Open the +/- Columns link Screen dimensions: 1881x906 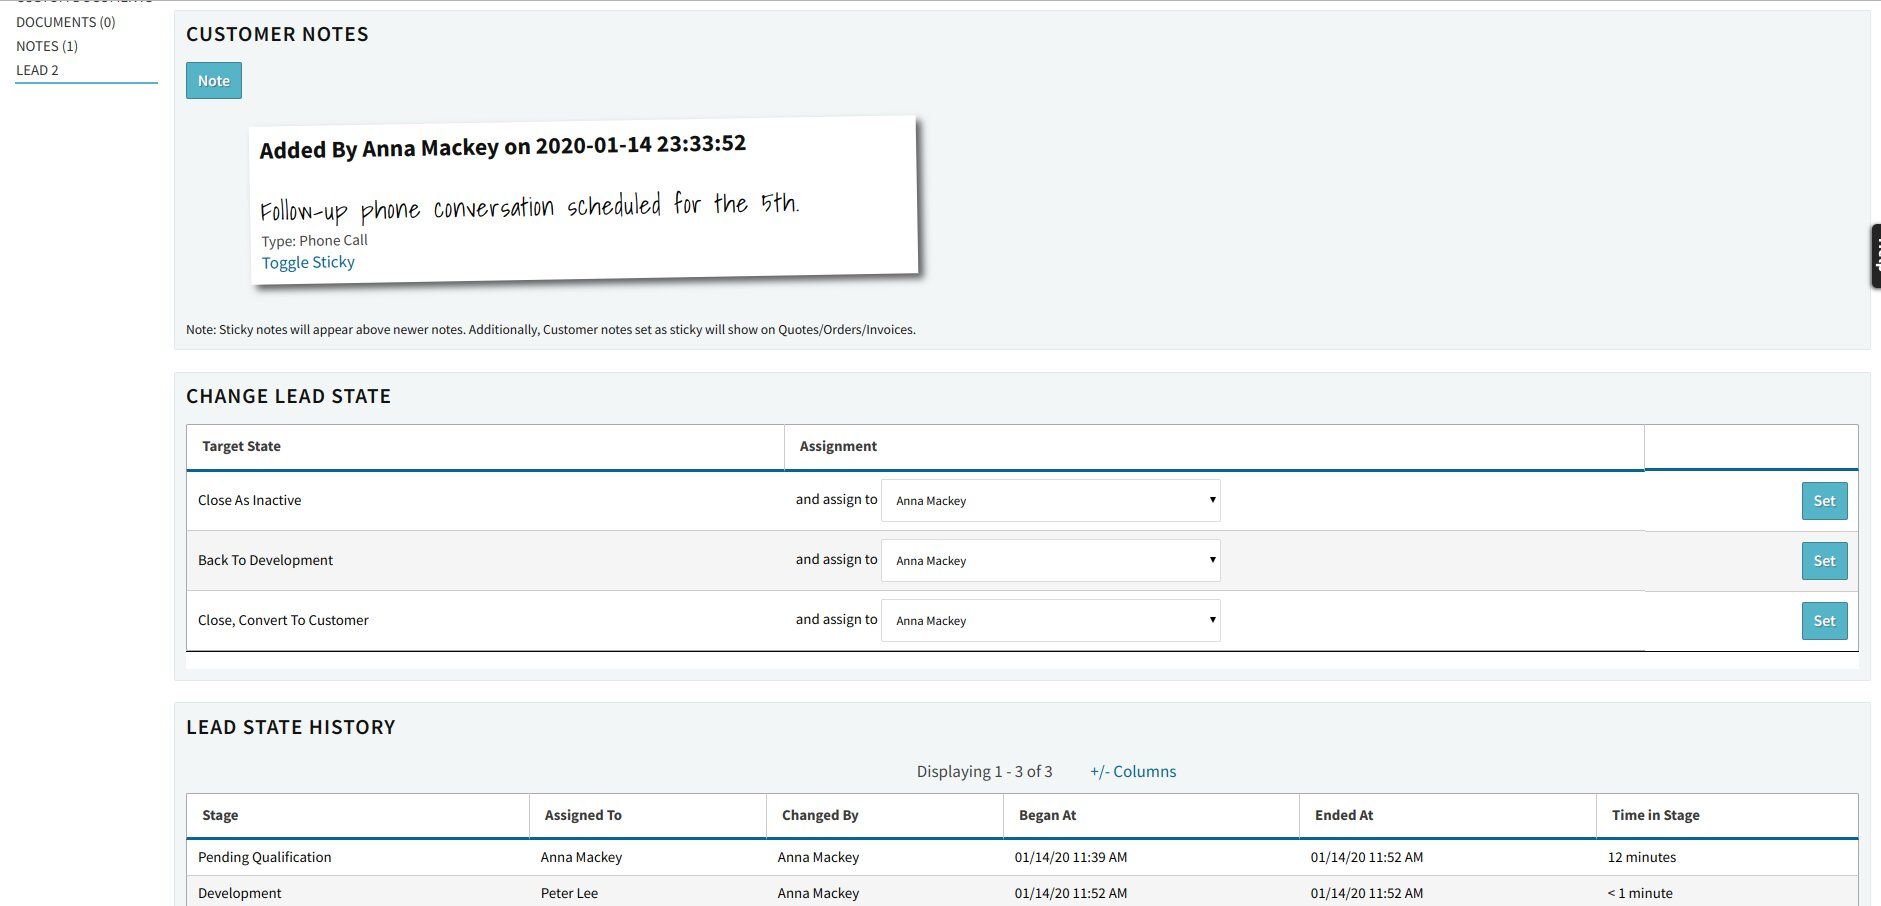click(1133, 771)
